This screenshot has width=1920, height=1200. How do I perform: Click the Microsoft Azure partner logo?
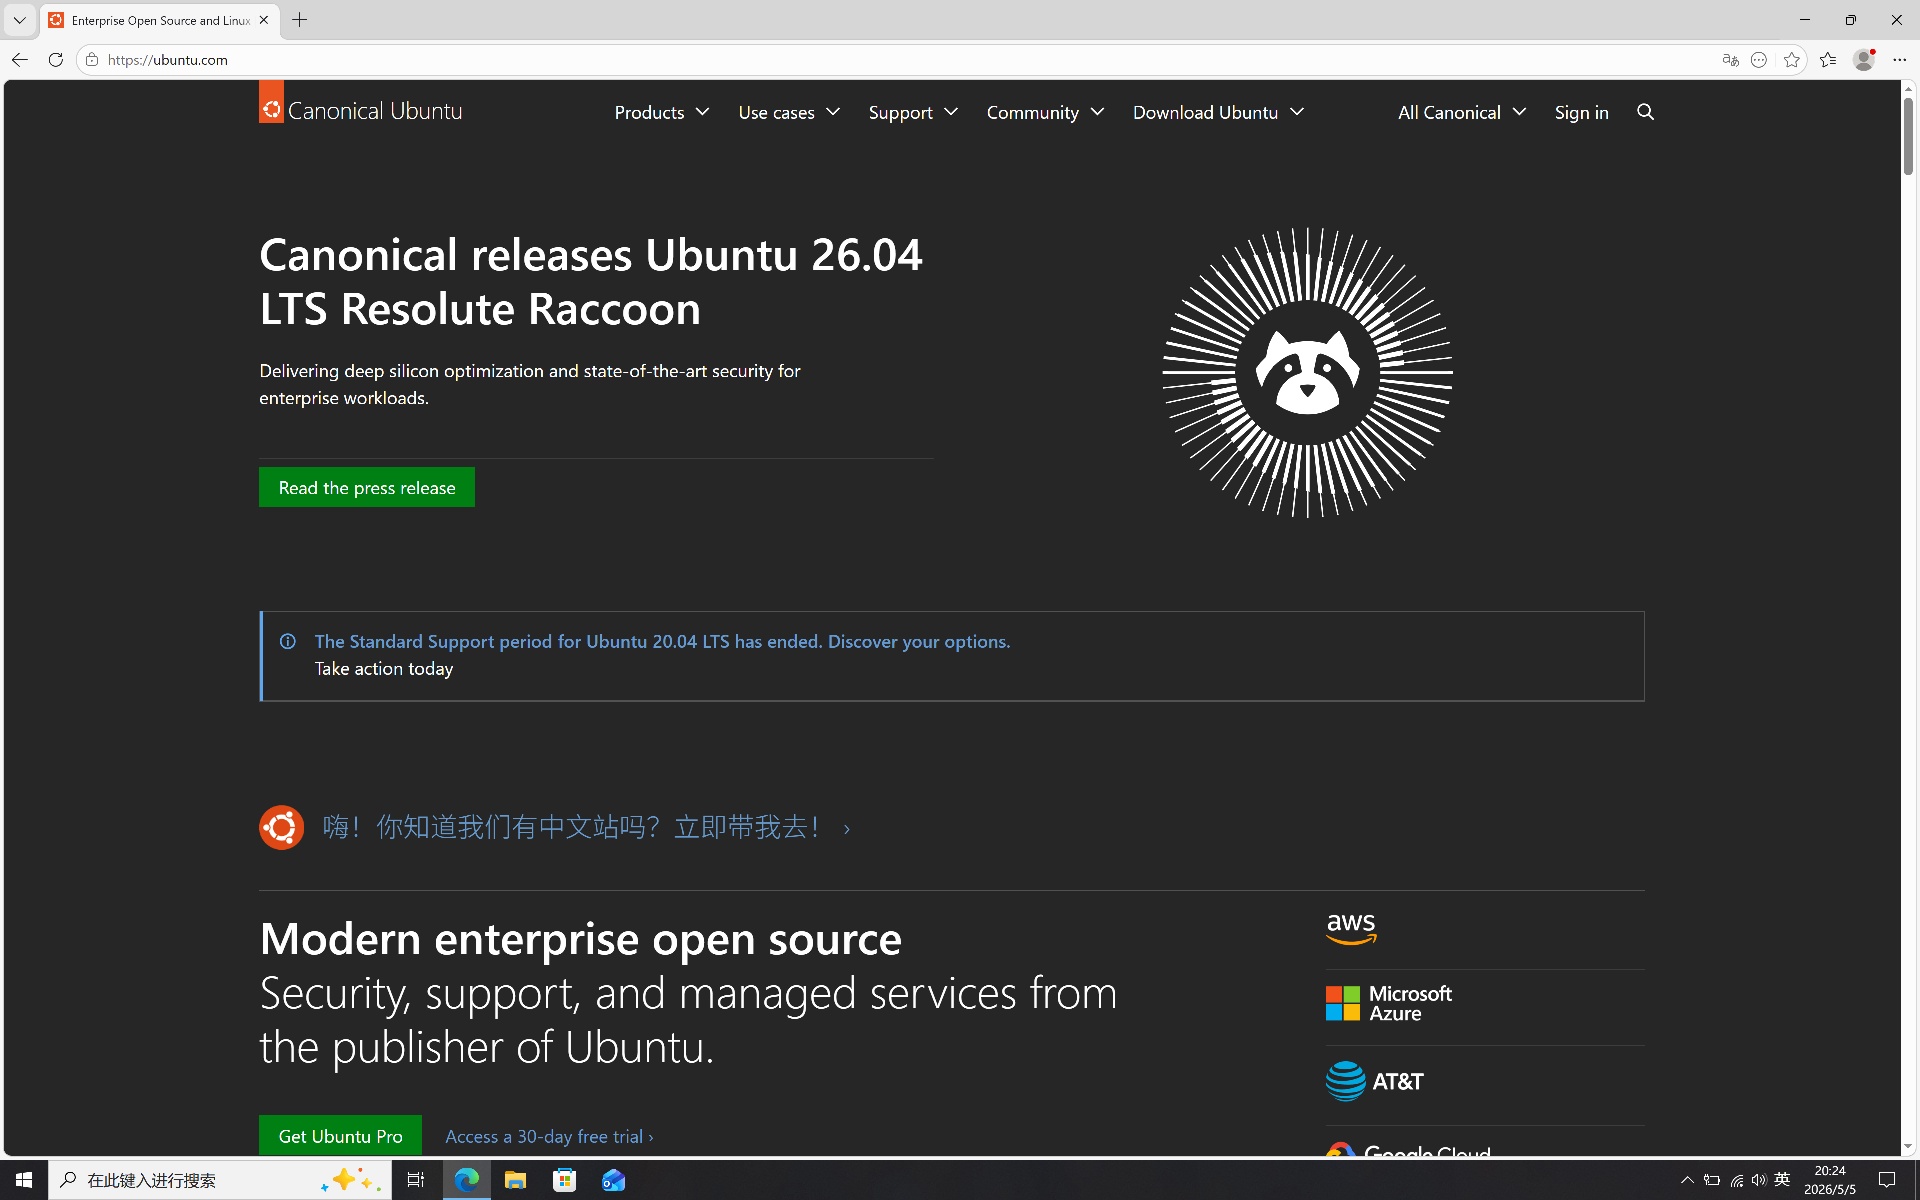pyautogui.click(x=1389, y=1003)
